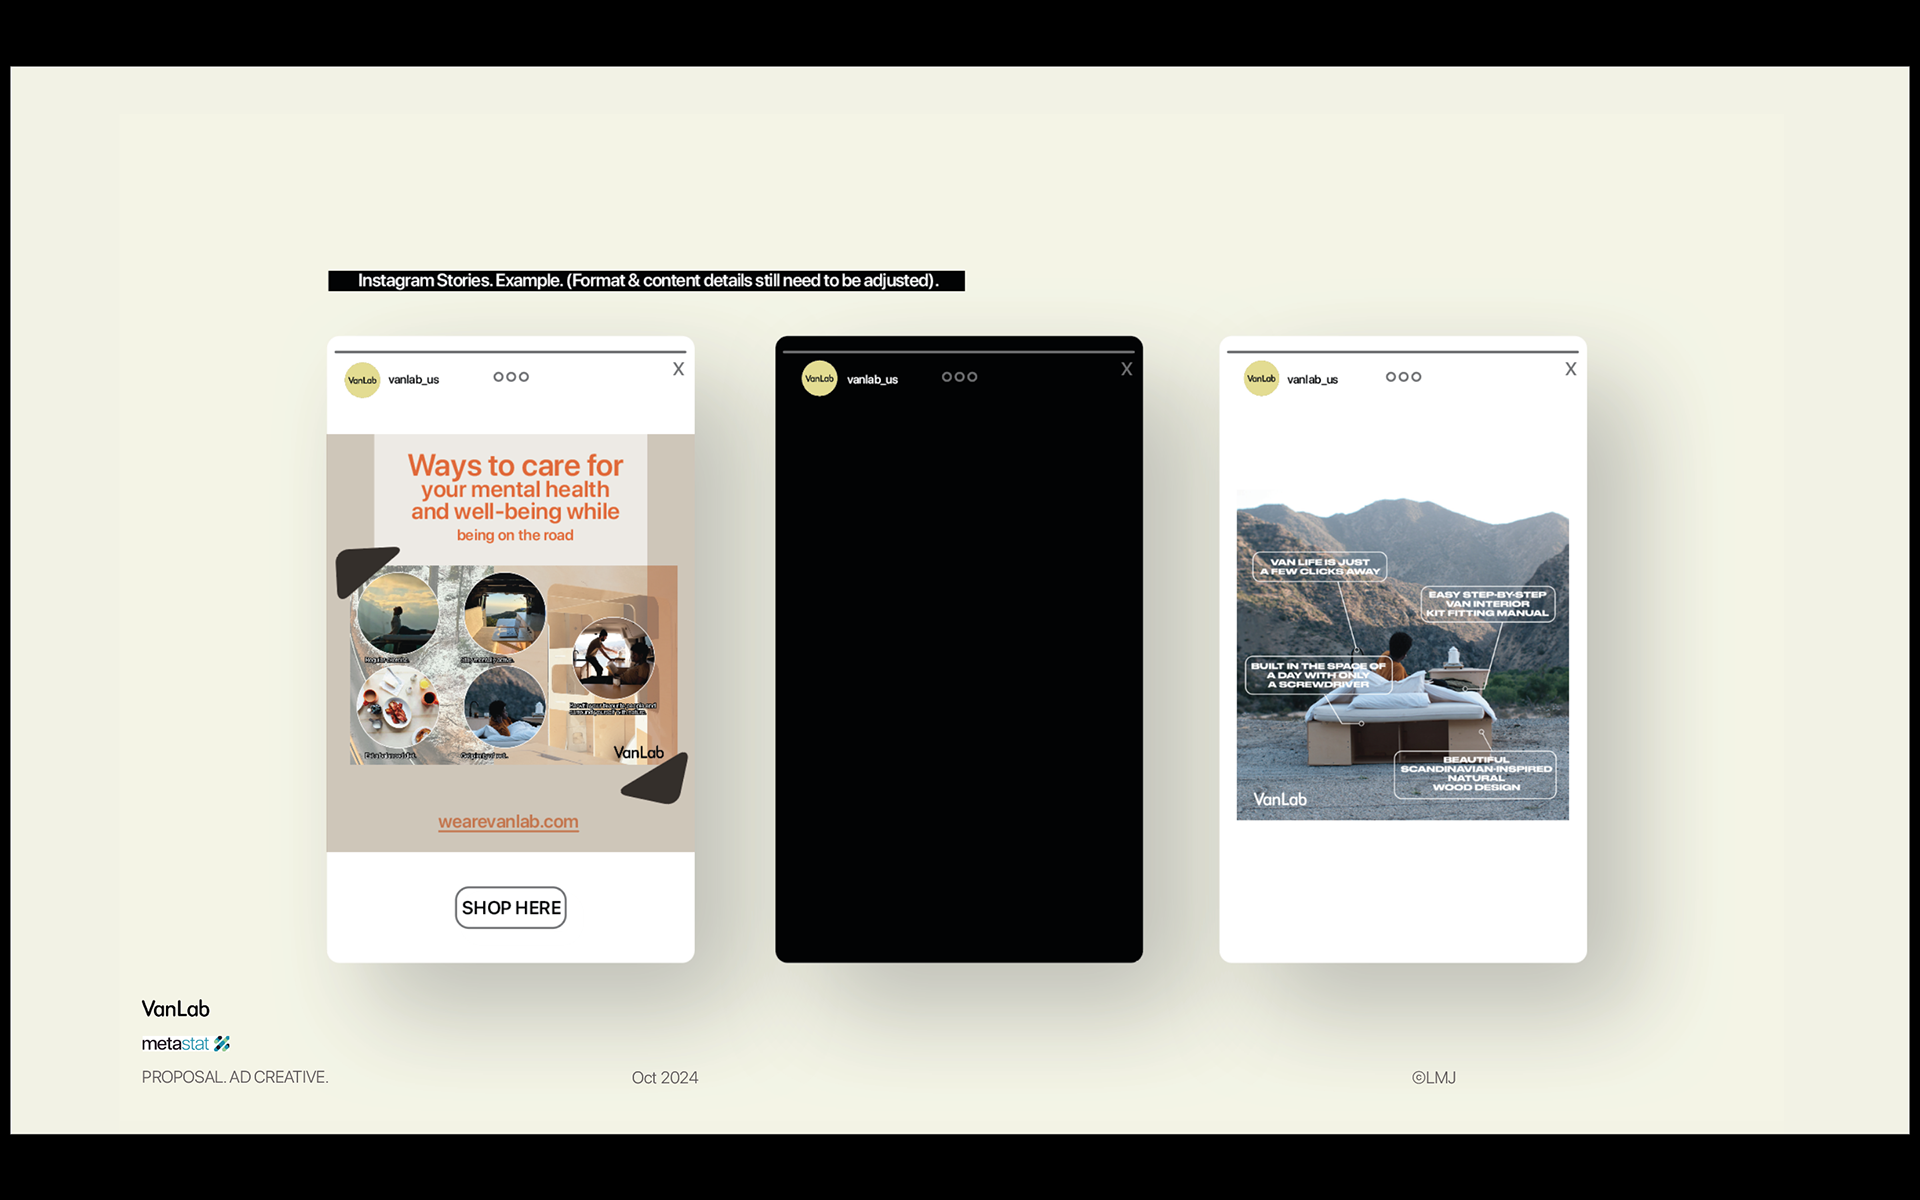Click the resting in bed circle photo
This screenshot has width=1920, height=1200.
(505, 707)
